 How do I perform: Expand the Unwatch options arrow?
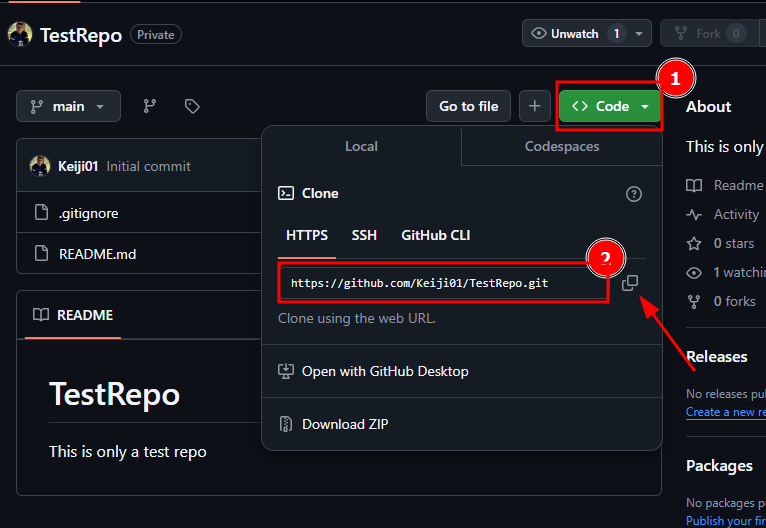[x=638, y=34]
